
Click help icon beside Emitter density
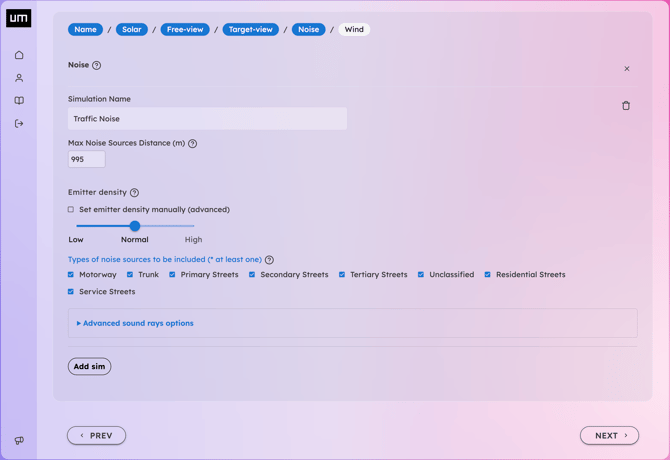pyautogui.click(x=134, y=193)
